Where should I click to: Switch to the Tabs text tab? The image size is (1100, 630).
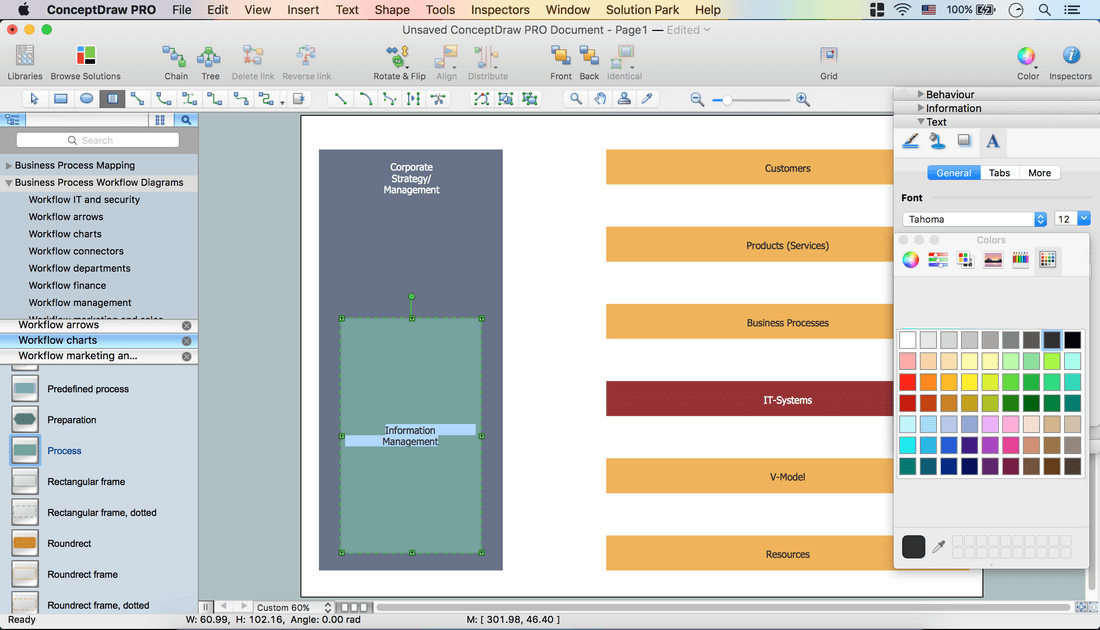click(999, 173)
